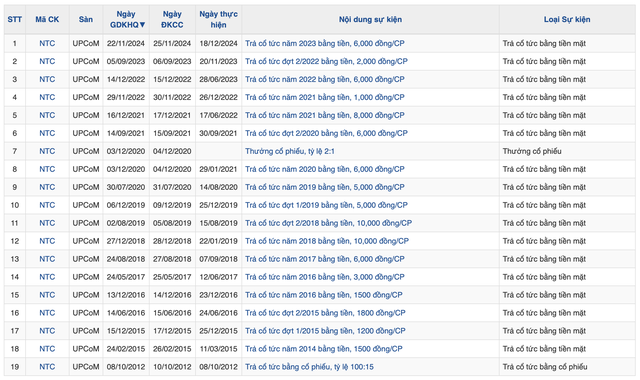Open event 'Trả cổ tức năm 2018 bằng tiền, 10,000 đồng/CP'
The height and width of the screenshot is (380, 640).
click(x=327, y=241)
